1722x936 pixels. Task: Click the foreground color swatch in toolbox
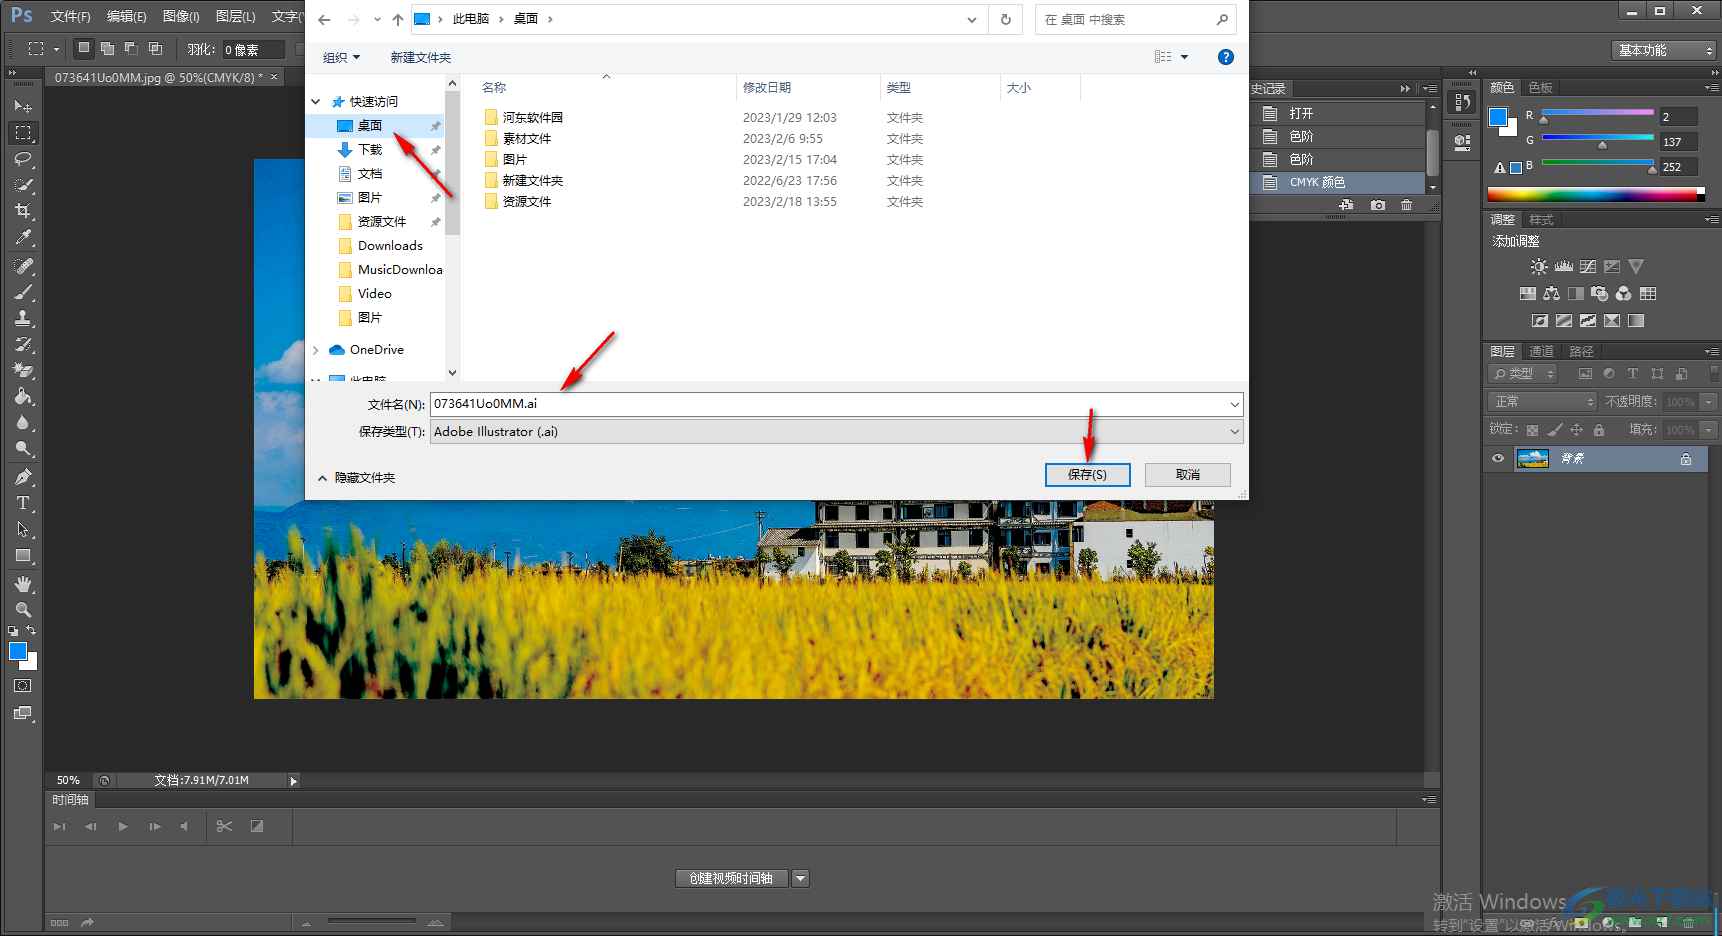(18, 652)
